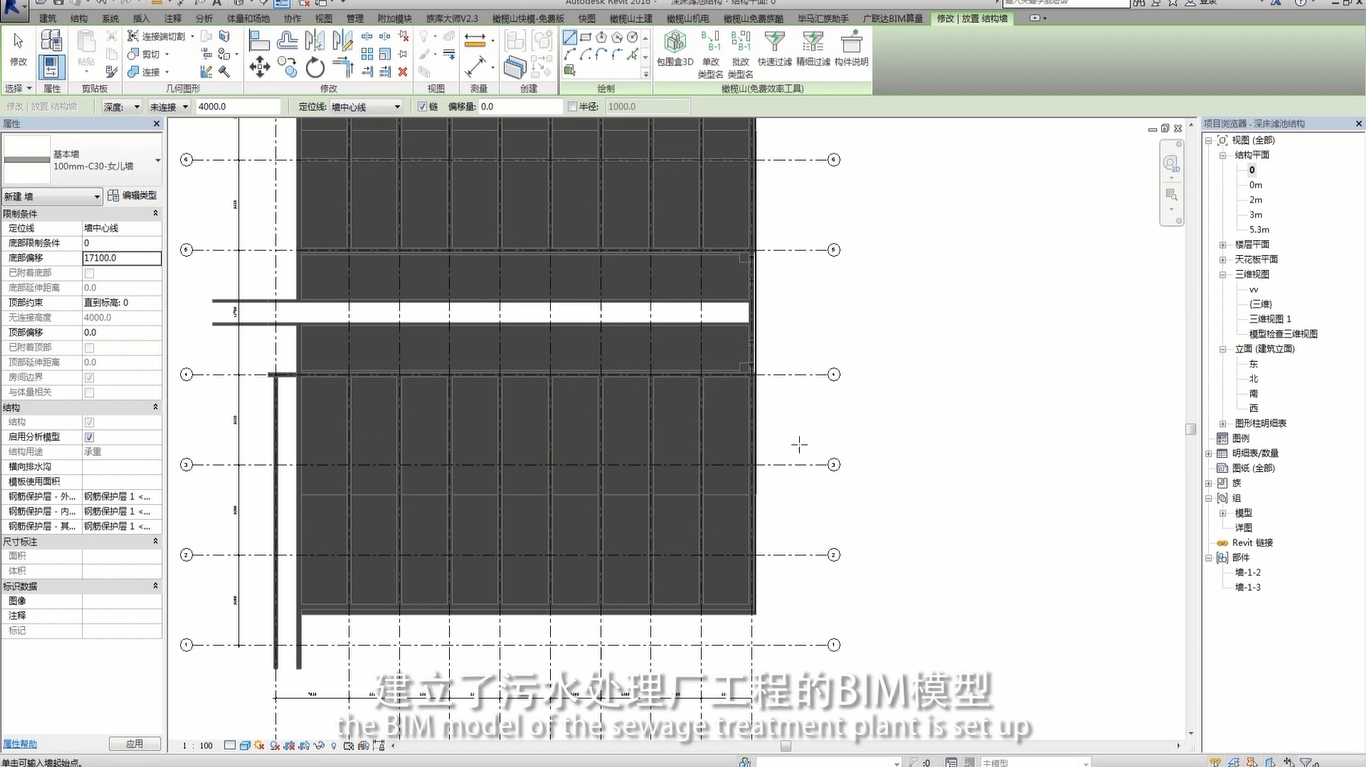Open the 视图 ribbon tab
1366x767 pixels.
coord(324,18)
